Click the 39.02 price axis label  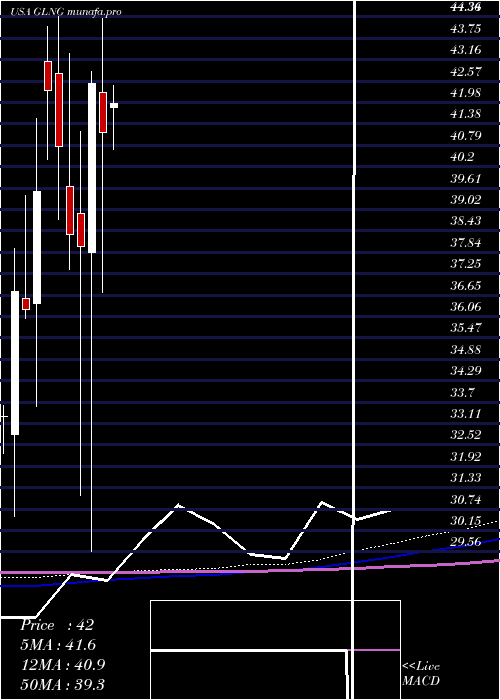pos(466,200)
